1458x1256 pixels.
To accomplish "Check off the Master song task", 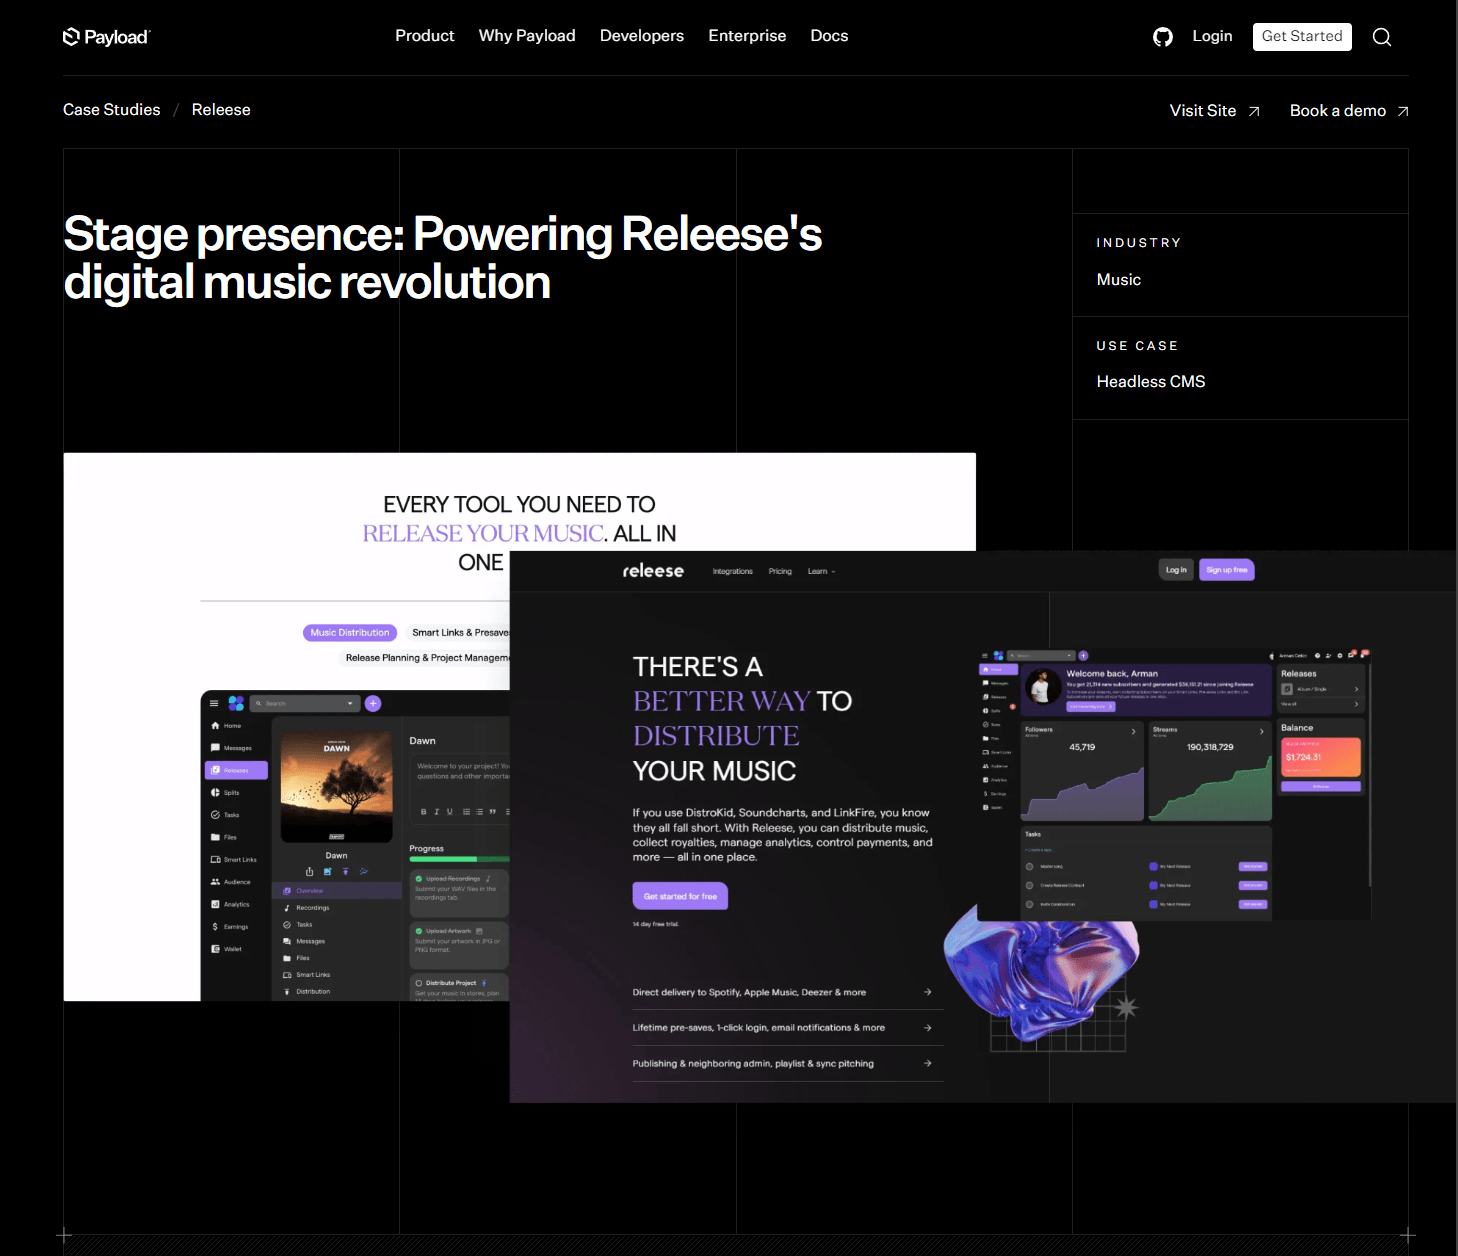I will pos(1030,867).
